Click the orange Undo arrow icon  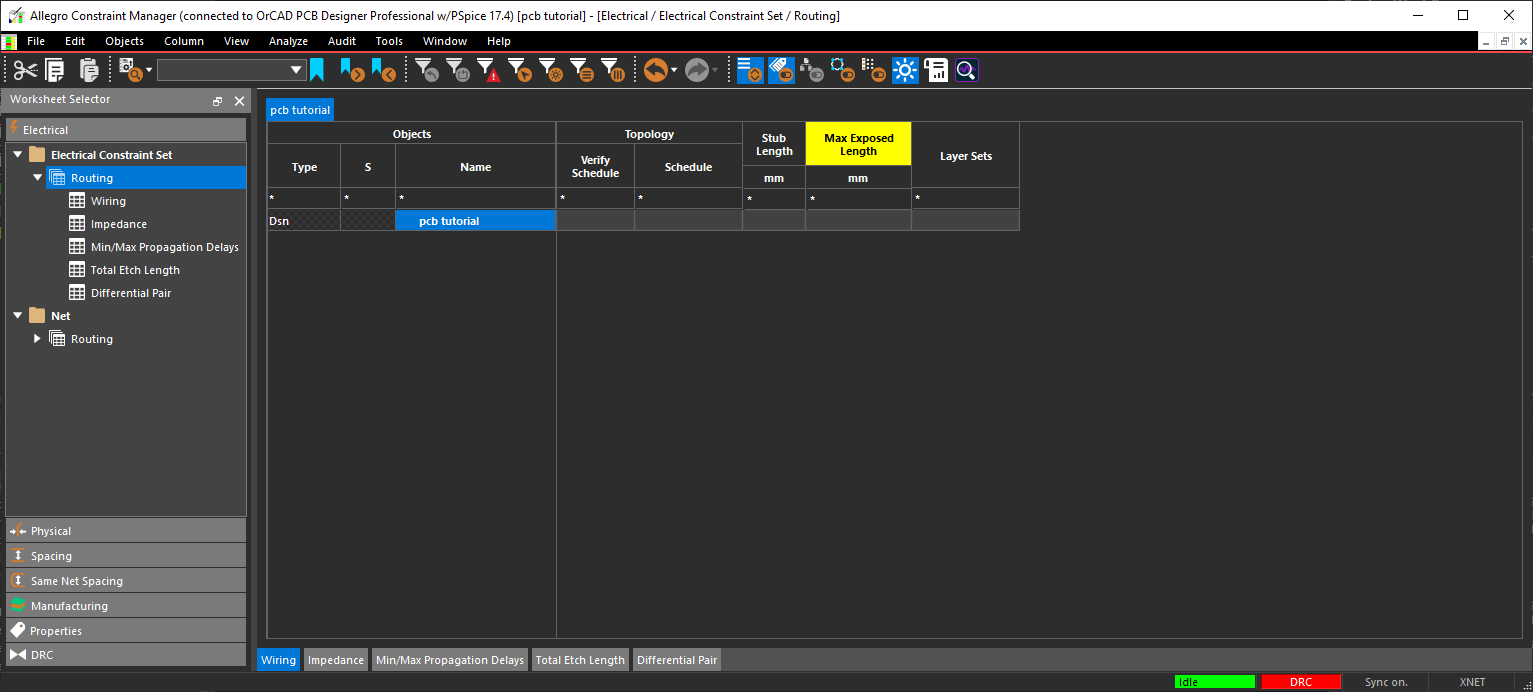[x=655, y=70]
